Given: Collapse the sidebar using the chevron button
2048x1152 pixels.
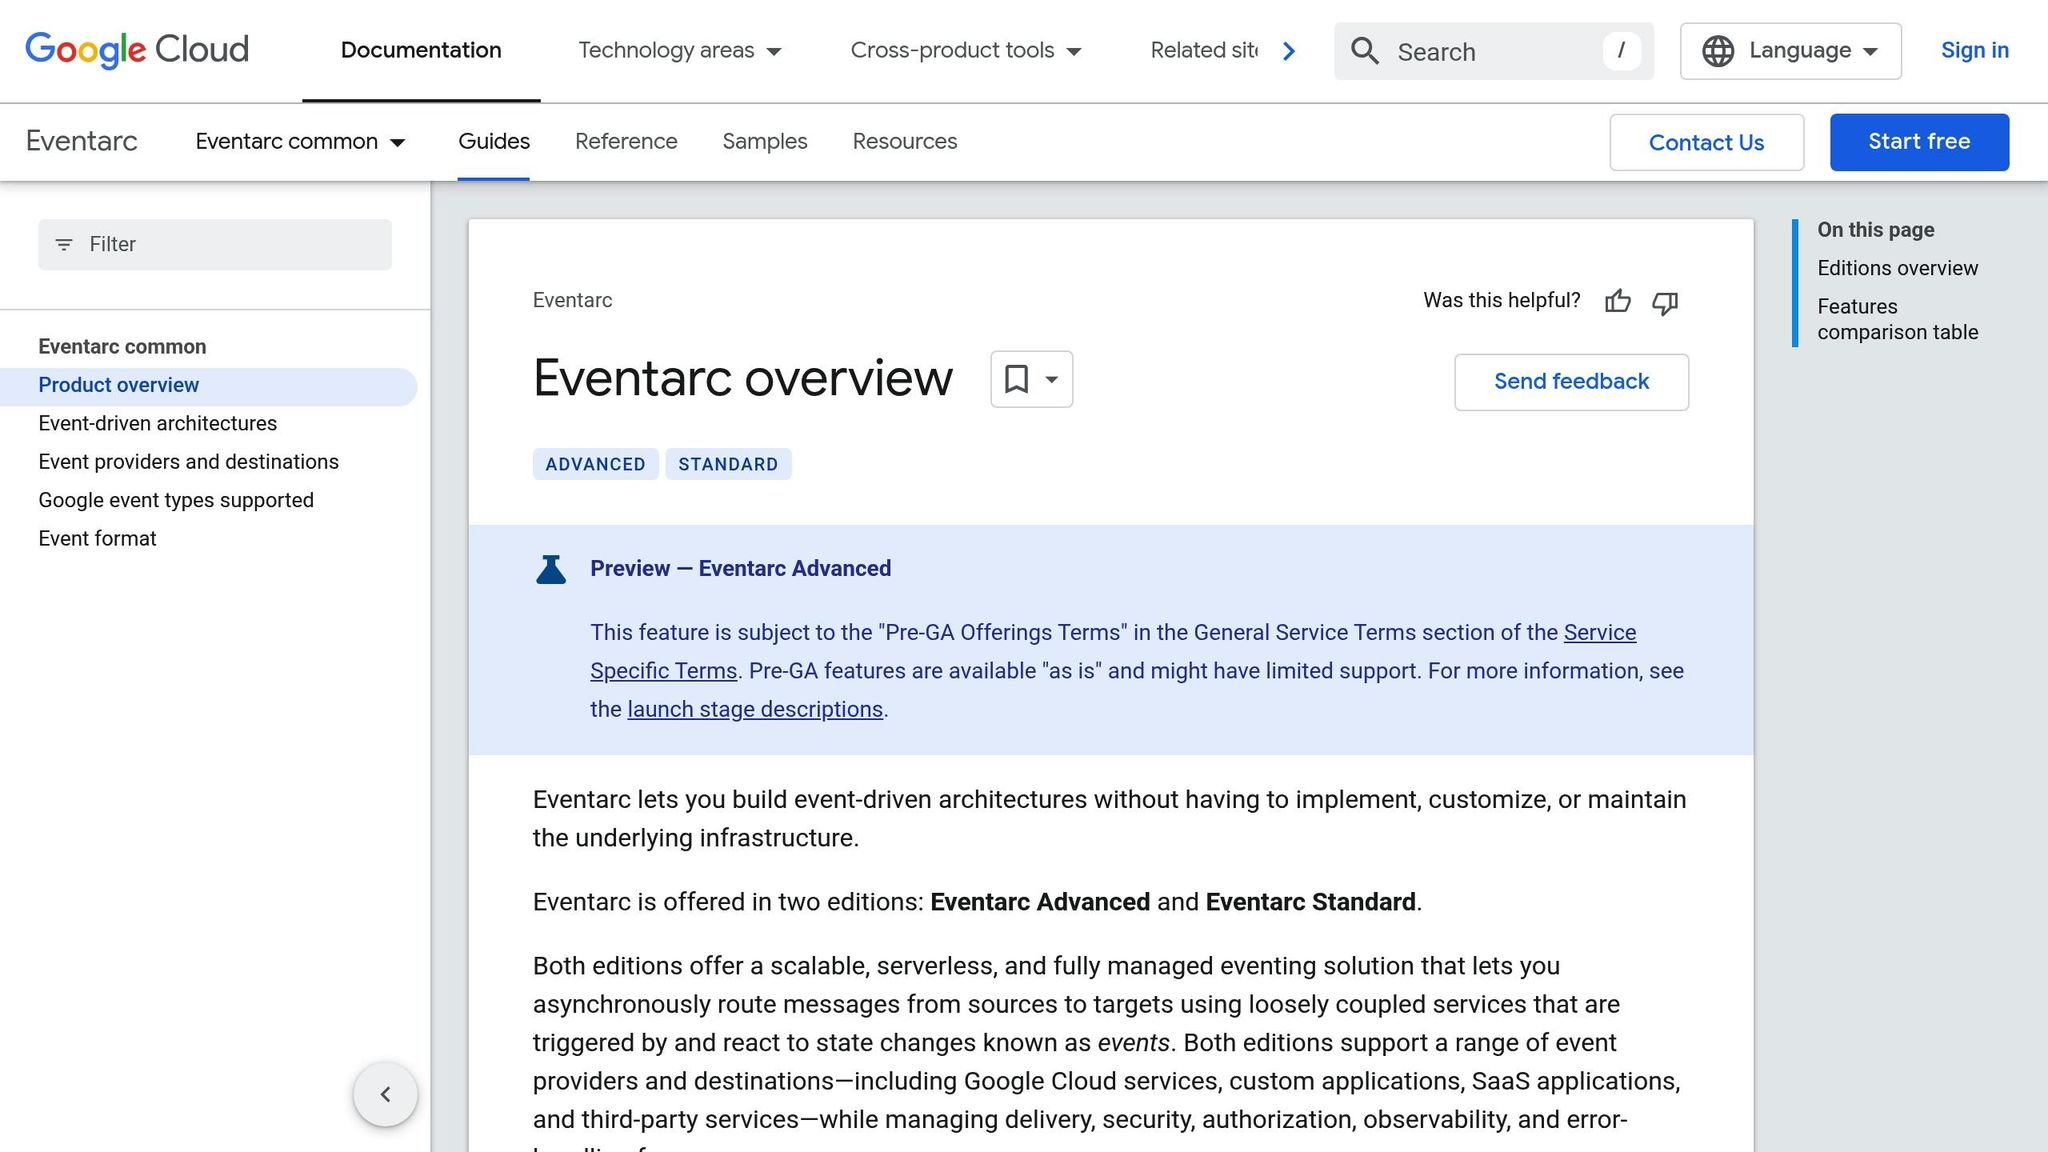Looking at the screenshot, I should [x=385, y=1094].
